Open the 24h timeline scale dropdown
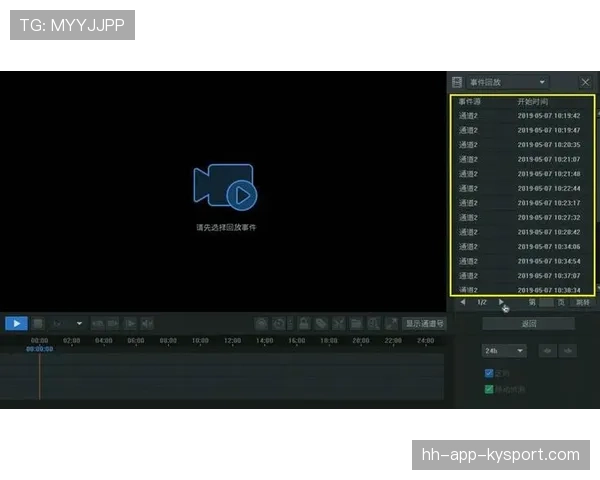 tap(504, 351)
